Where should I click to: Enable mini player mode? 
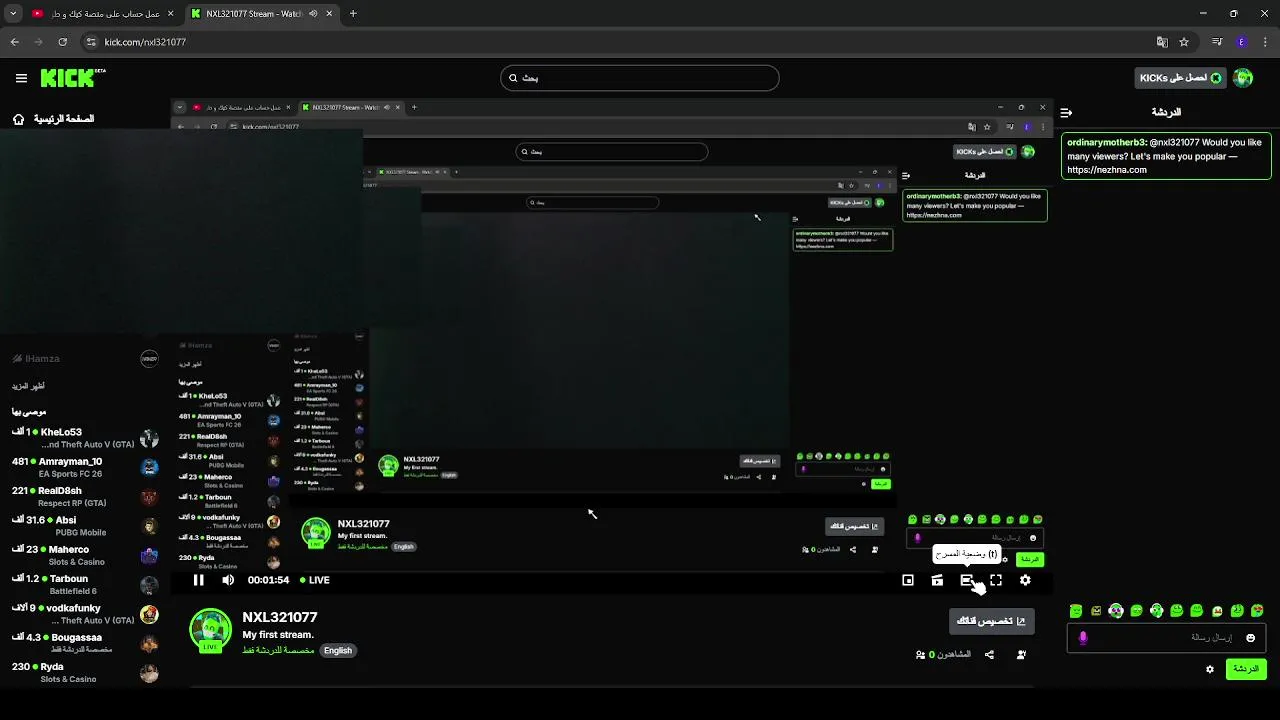click(x=908, y=580)
